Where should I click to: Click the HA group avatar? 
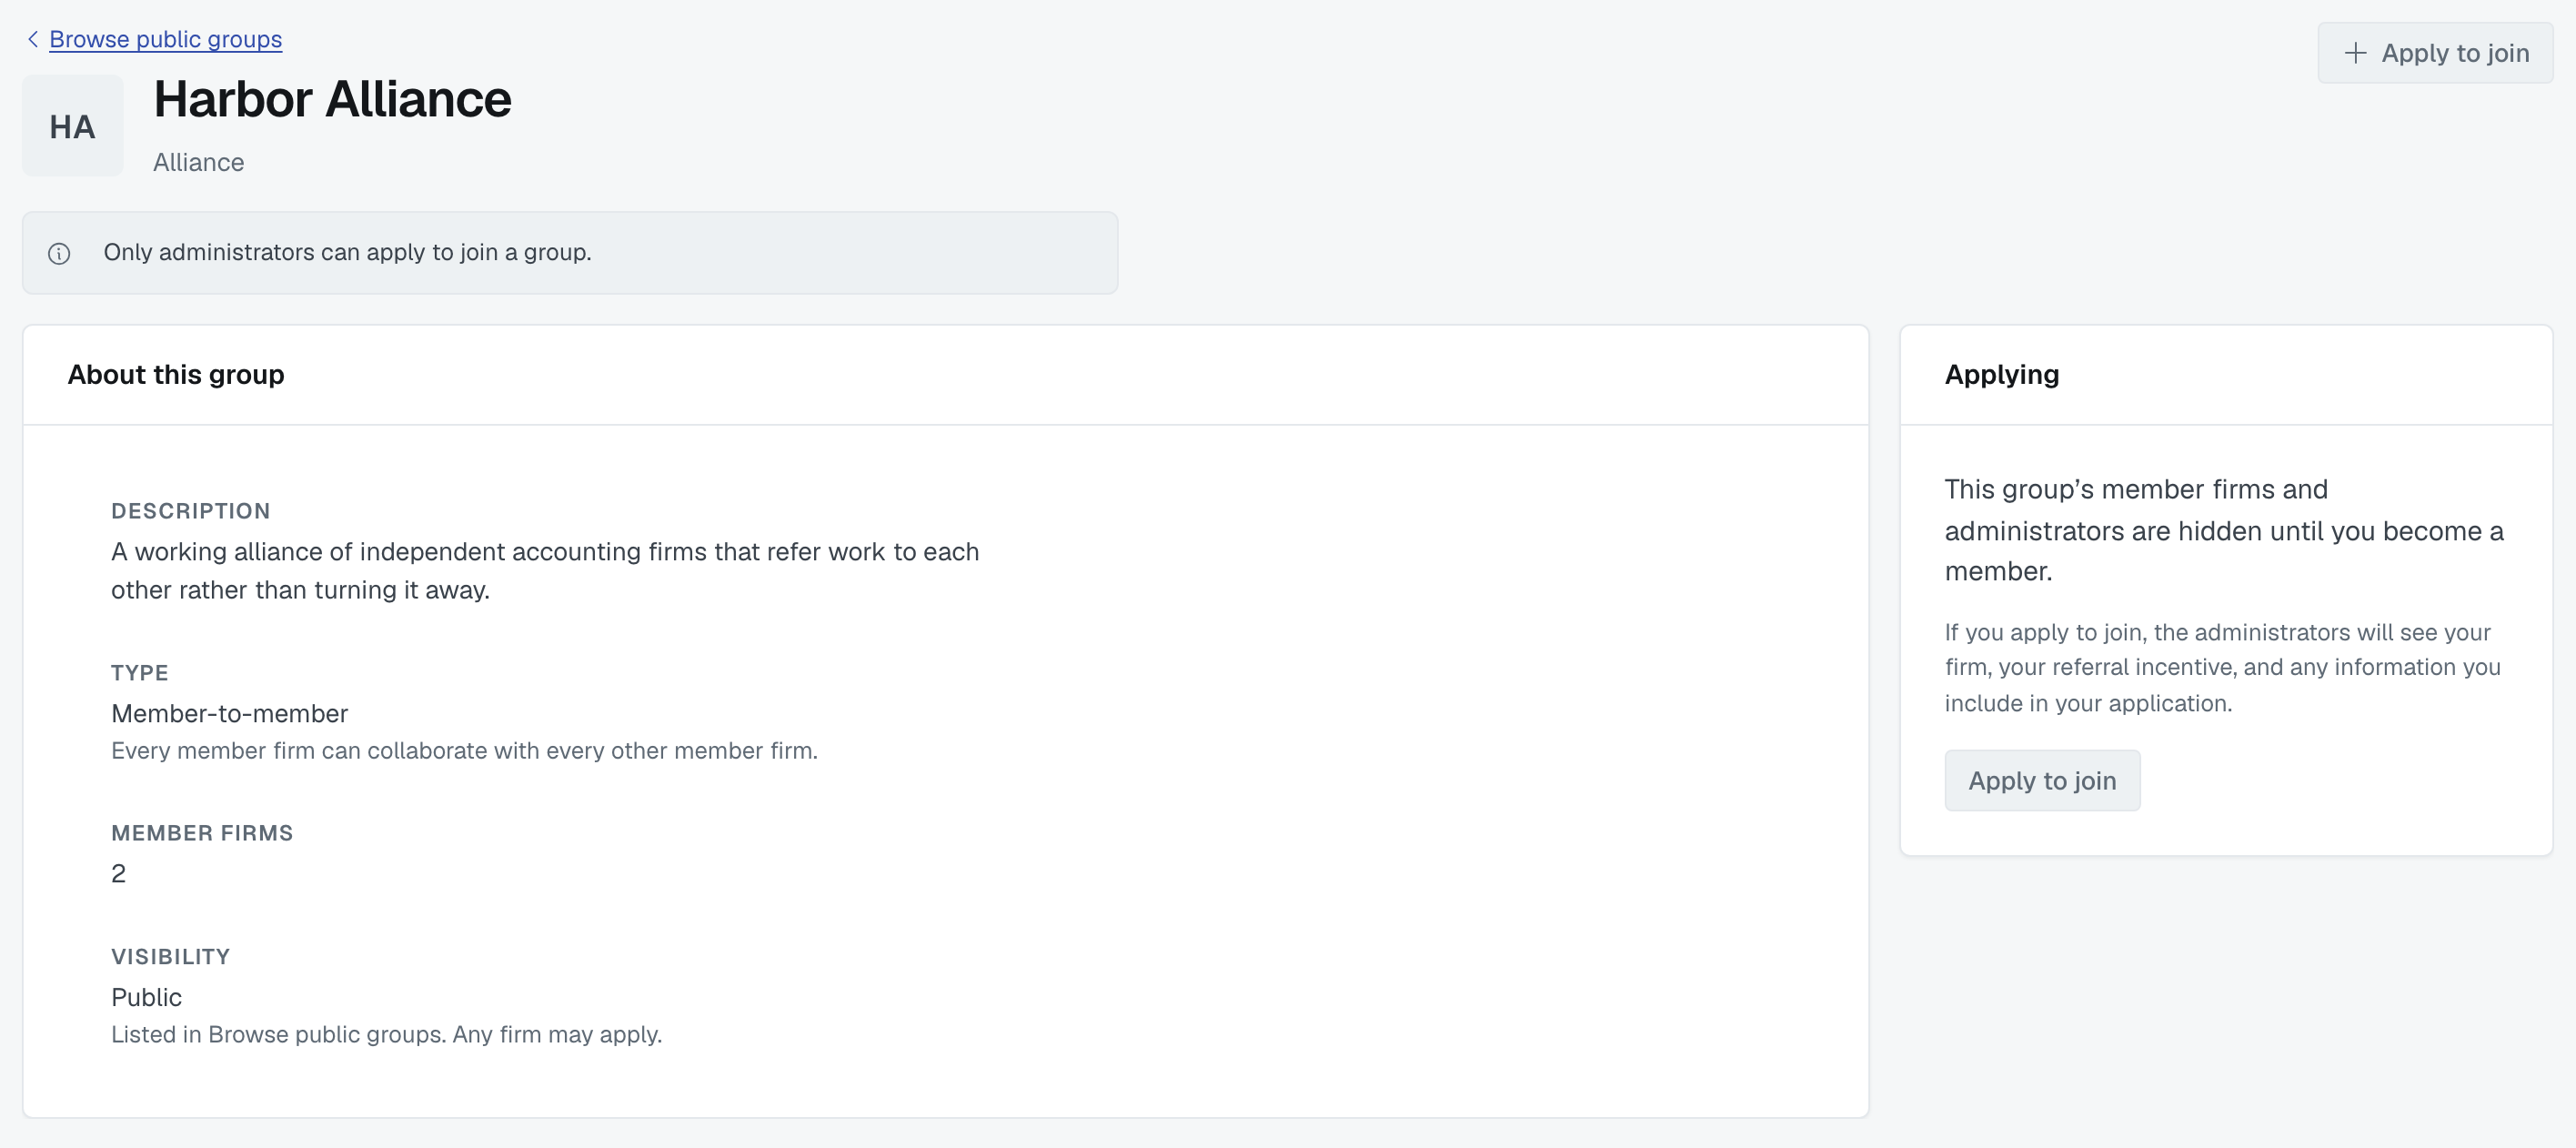[x=73, y=126]
